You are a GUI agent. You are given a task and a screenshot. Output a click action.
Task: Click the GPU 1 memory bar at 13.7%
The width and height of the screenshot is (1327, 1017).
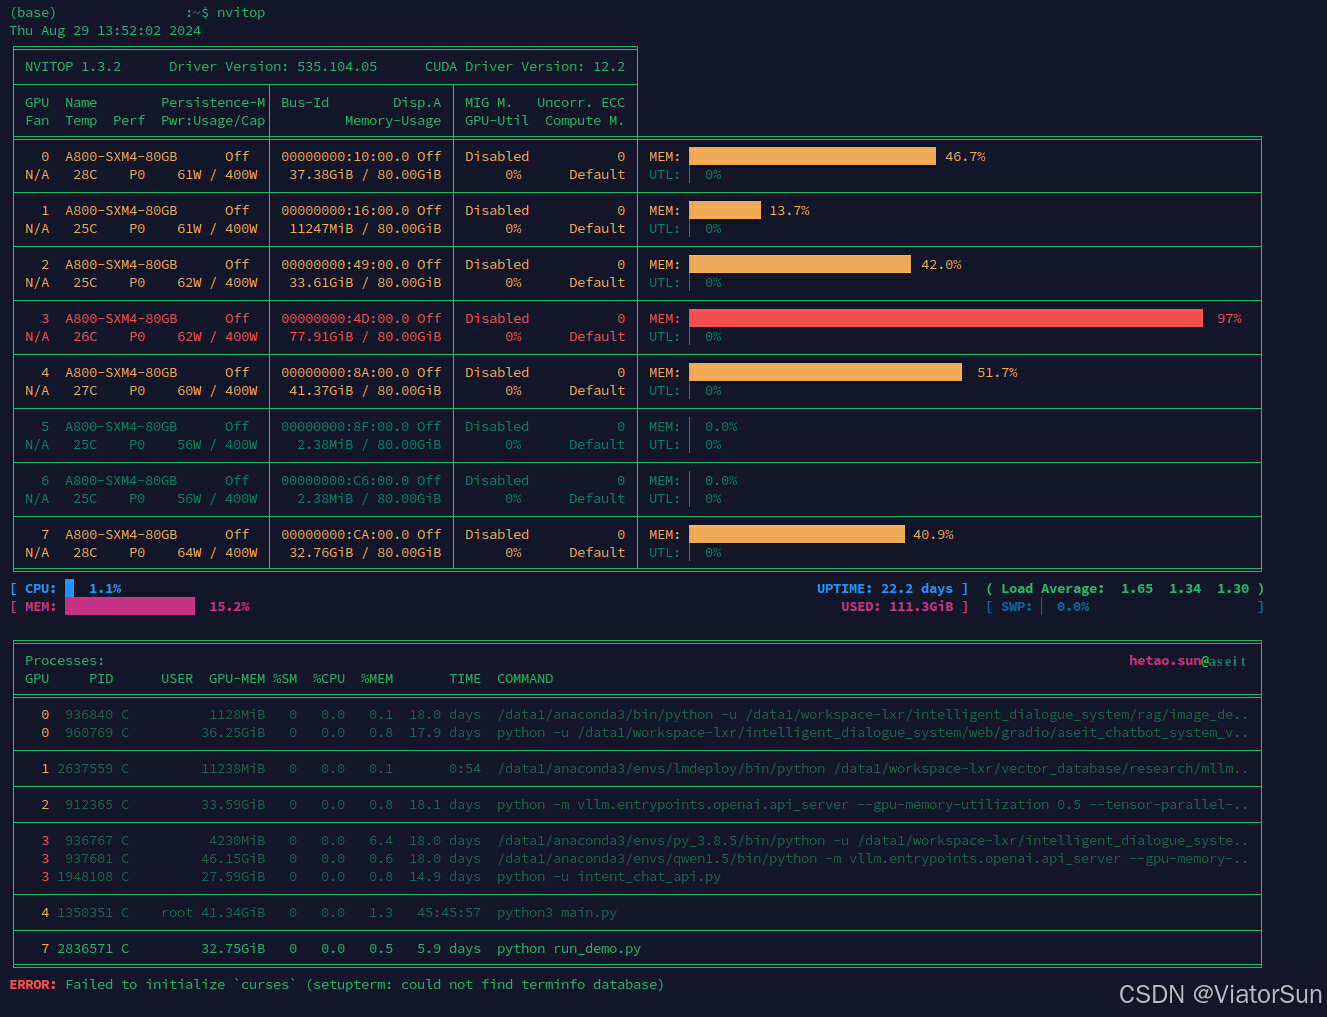[725, 210]
